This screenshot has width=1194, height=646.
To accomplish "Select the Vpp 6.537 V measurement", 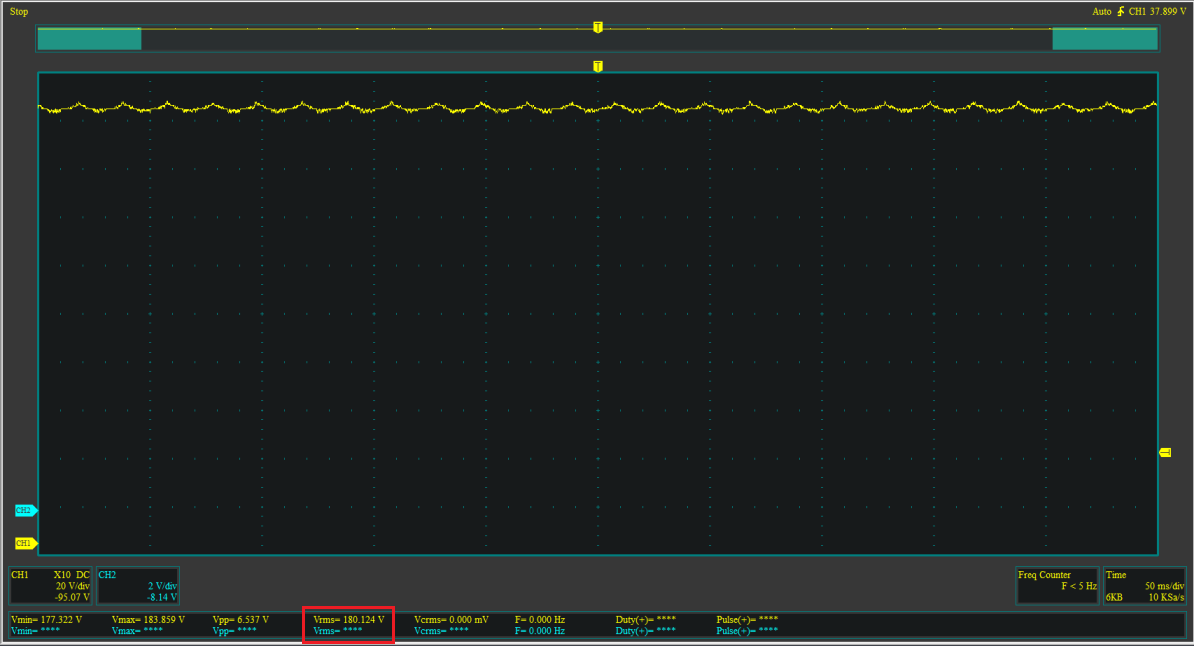I will [x=241, y=619].
